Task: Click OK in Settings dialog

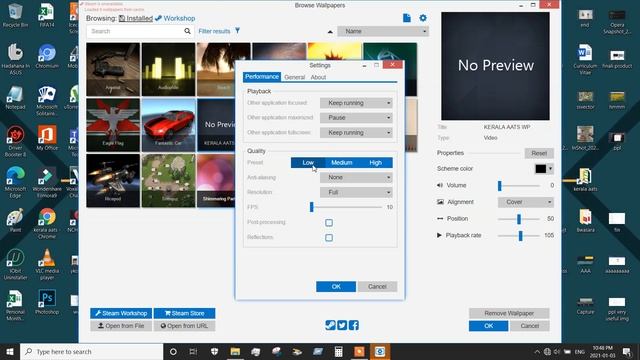Action: (336, 287)
